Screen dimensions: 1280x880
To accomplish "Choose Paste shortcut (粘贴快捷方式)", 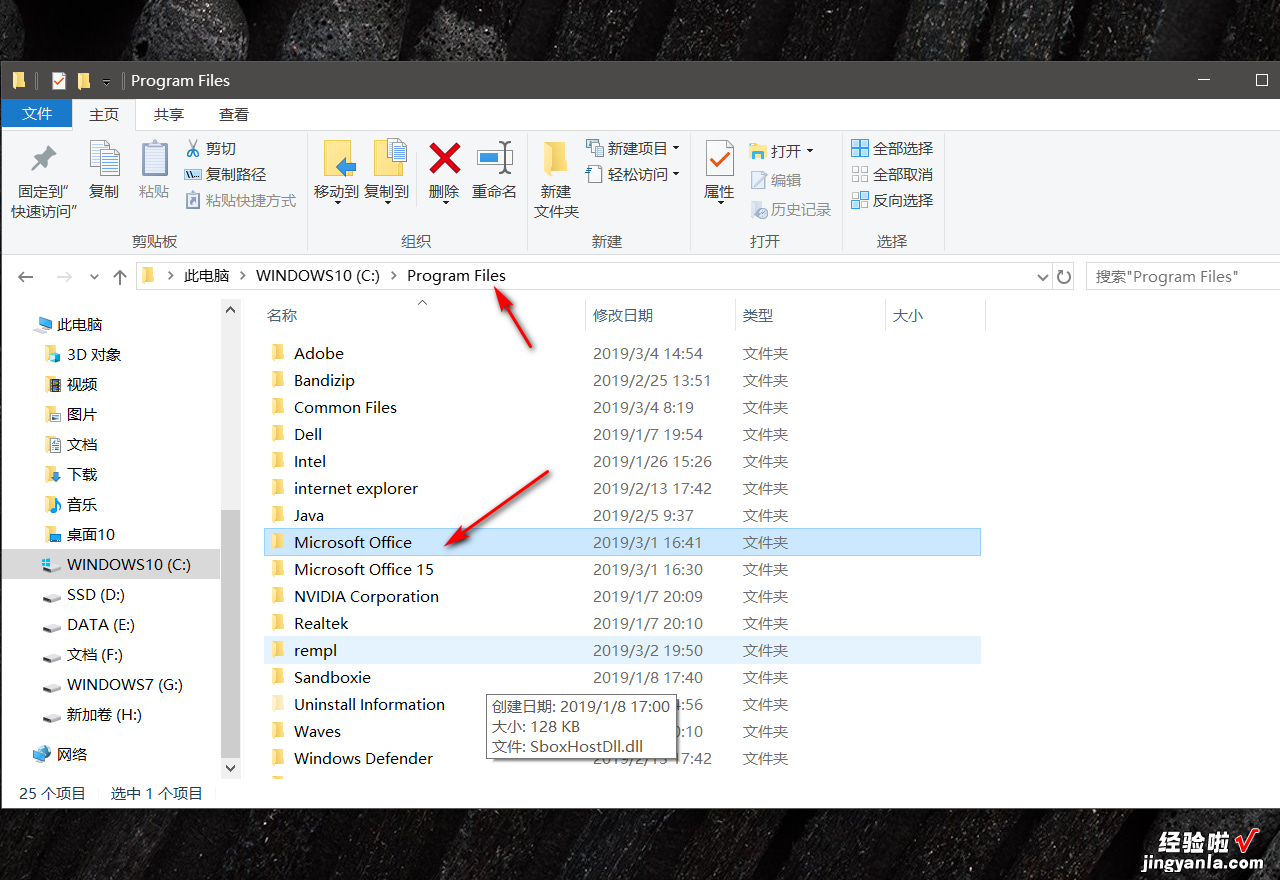I will (241, 200).
